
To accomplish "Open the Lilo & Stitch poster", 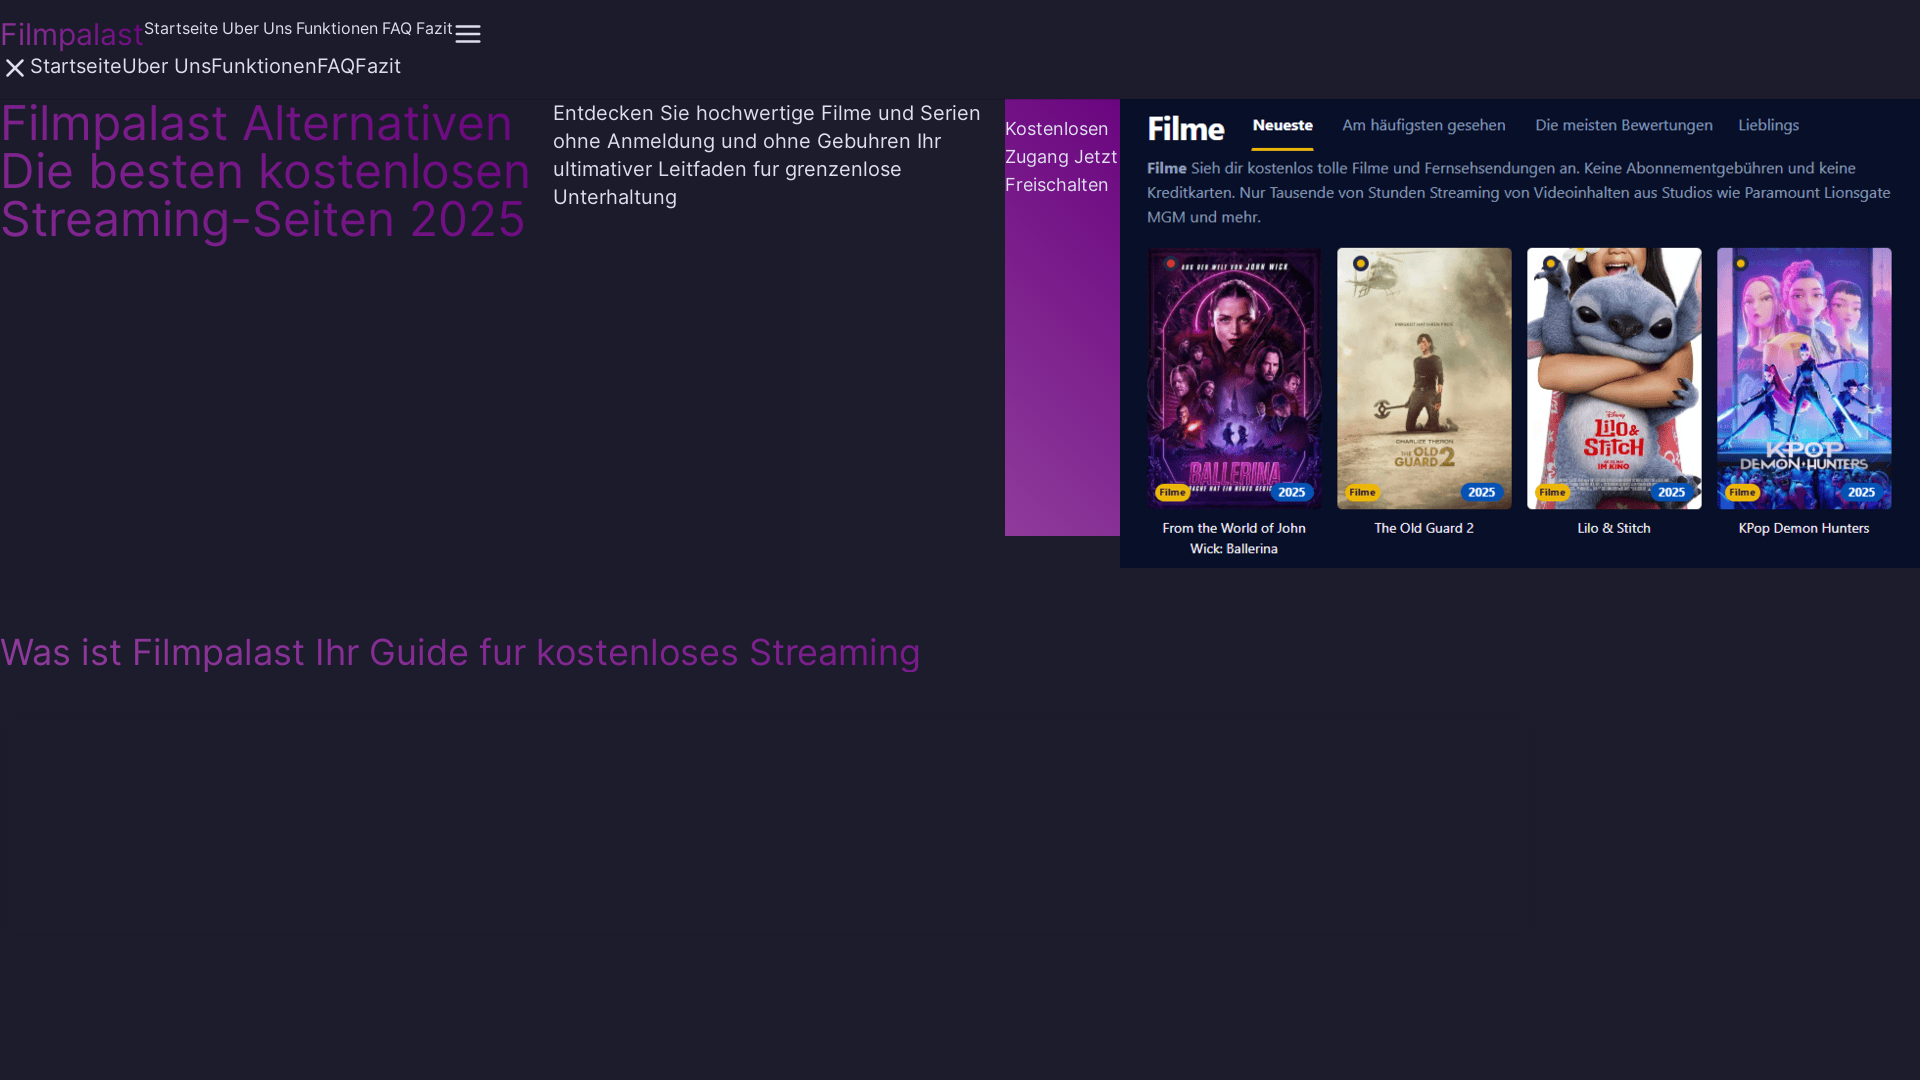I will pos(1614,378).
